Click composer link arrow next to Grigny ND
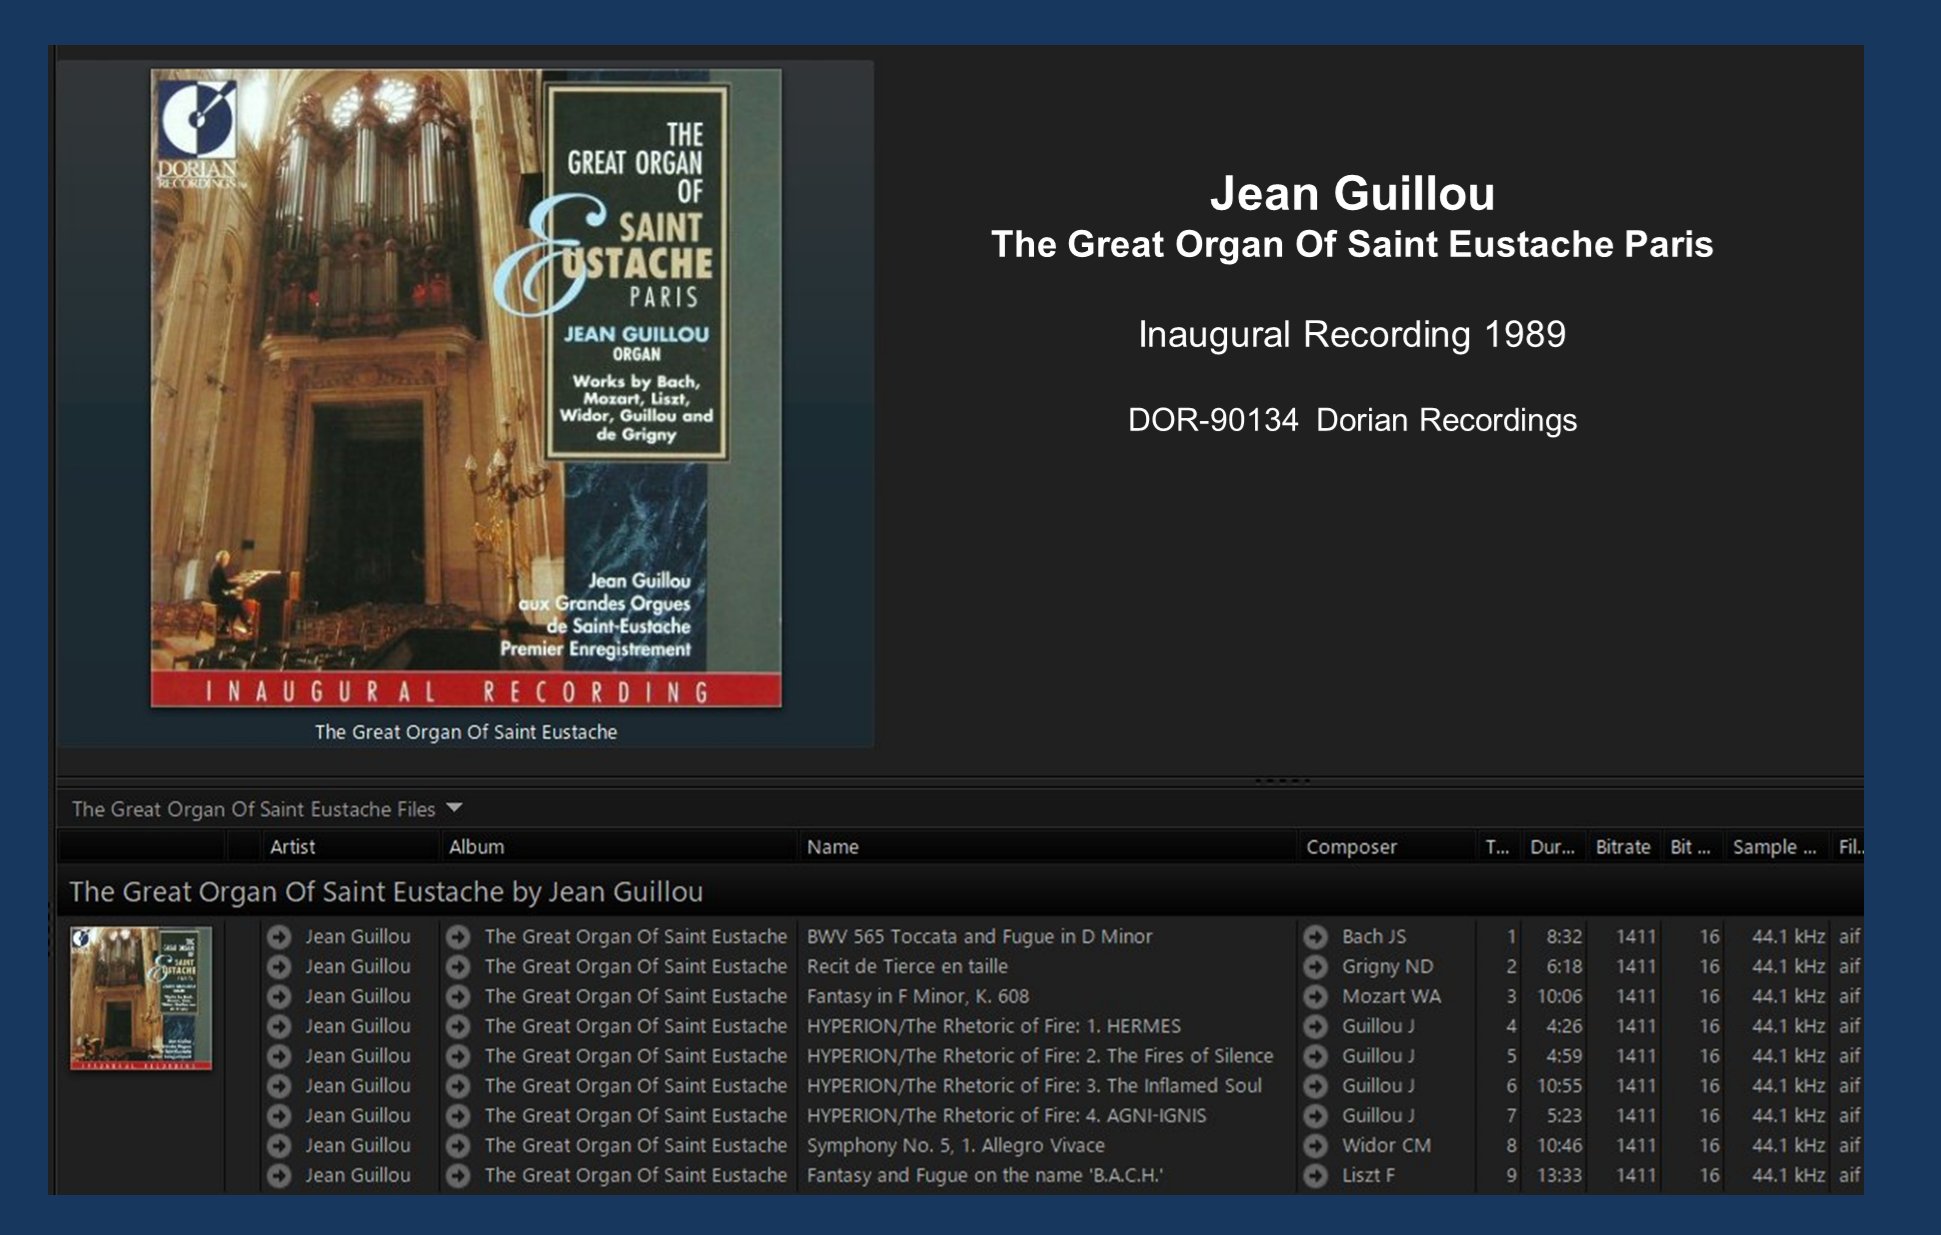This screenshot has height=1235, width=1941. pos(1315,967)
